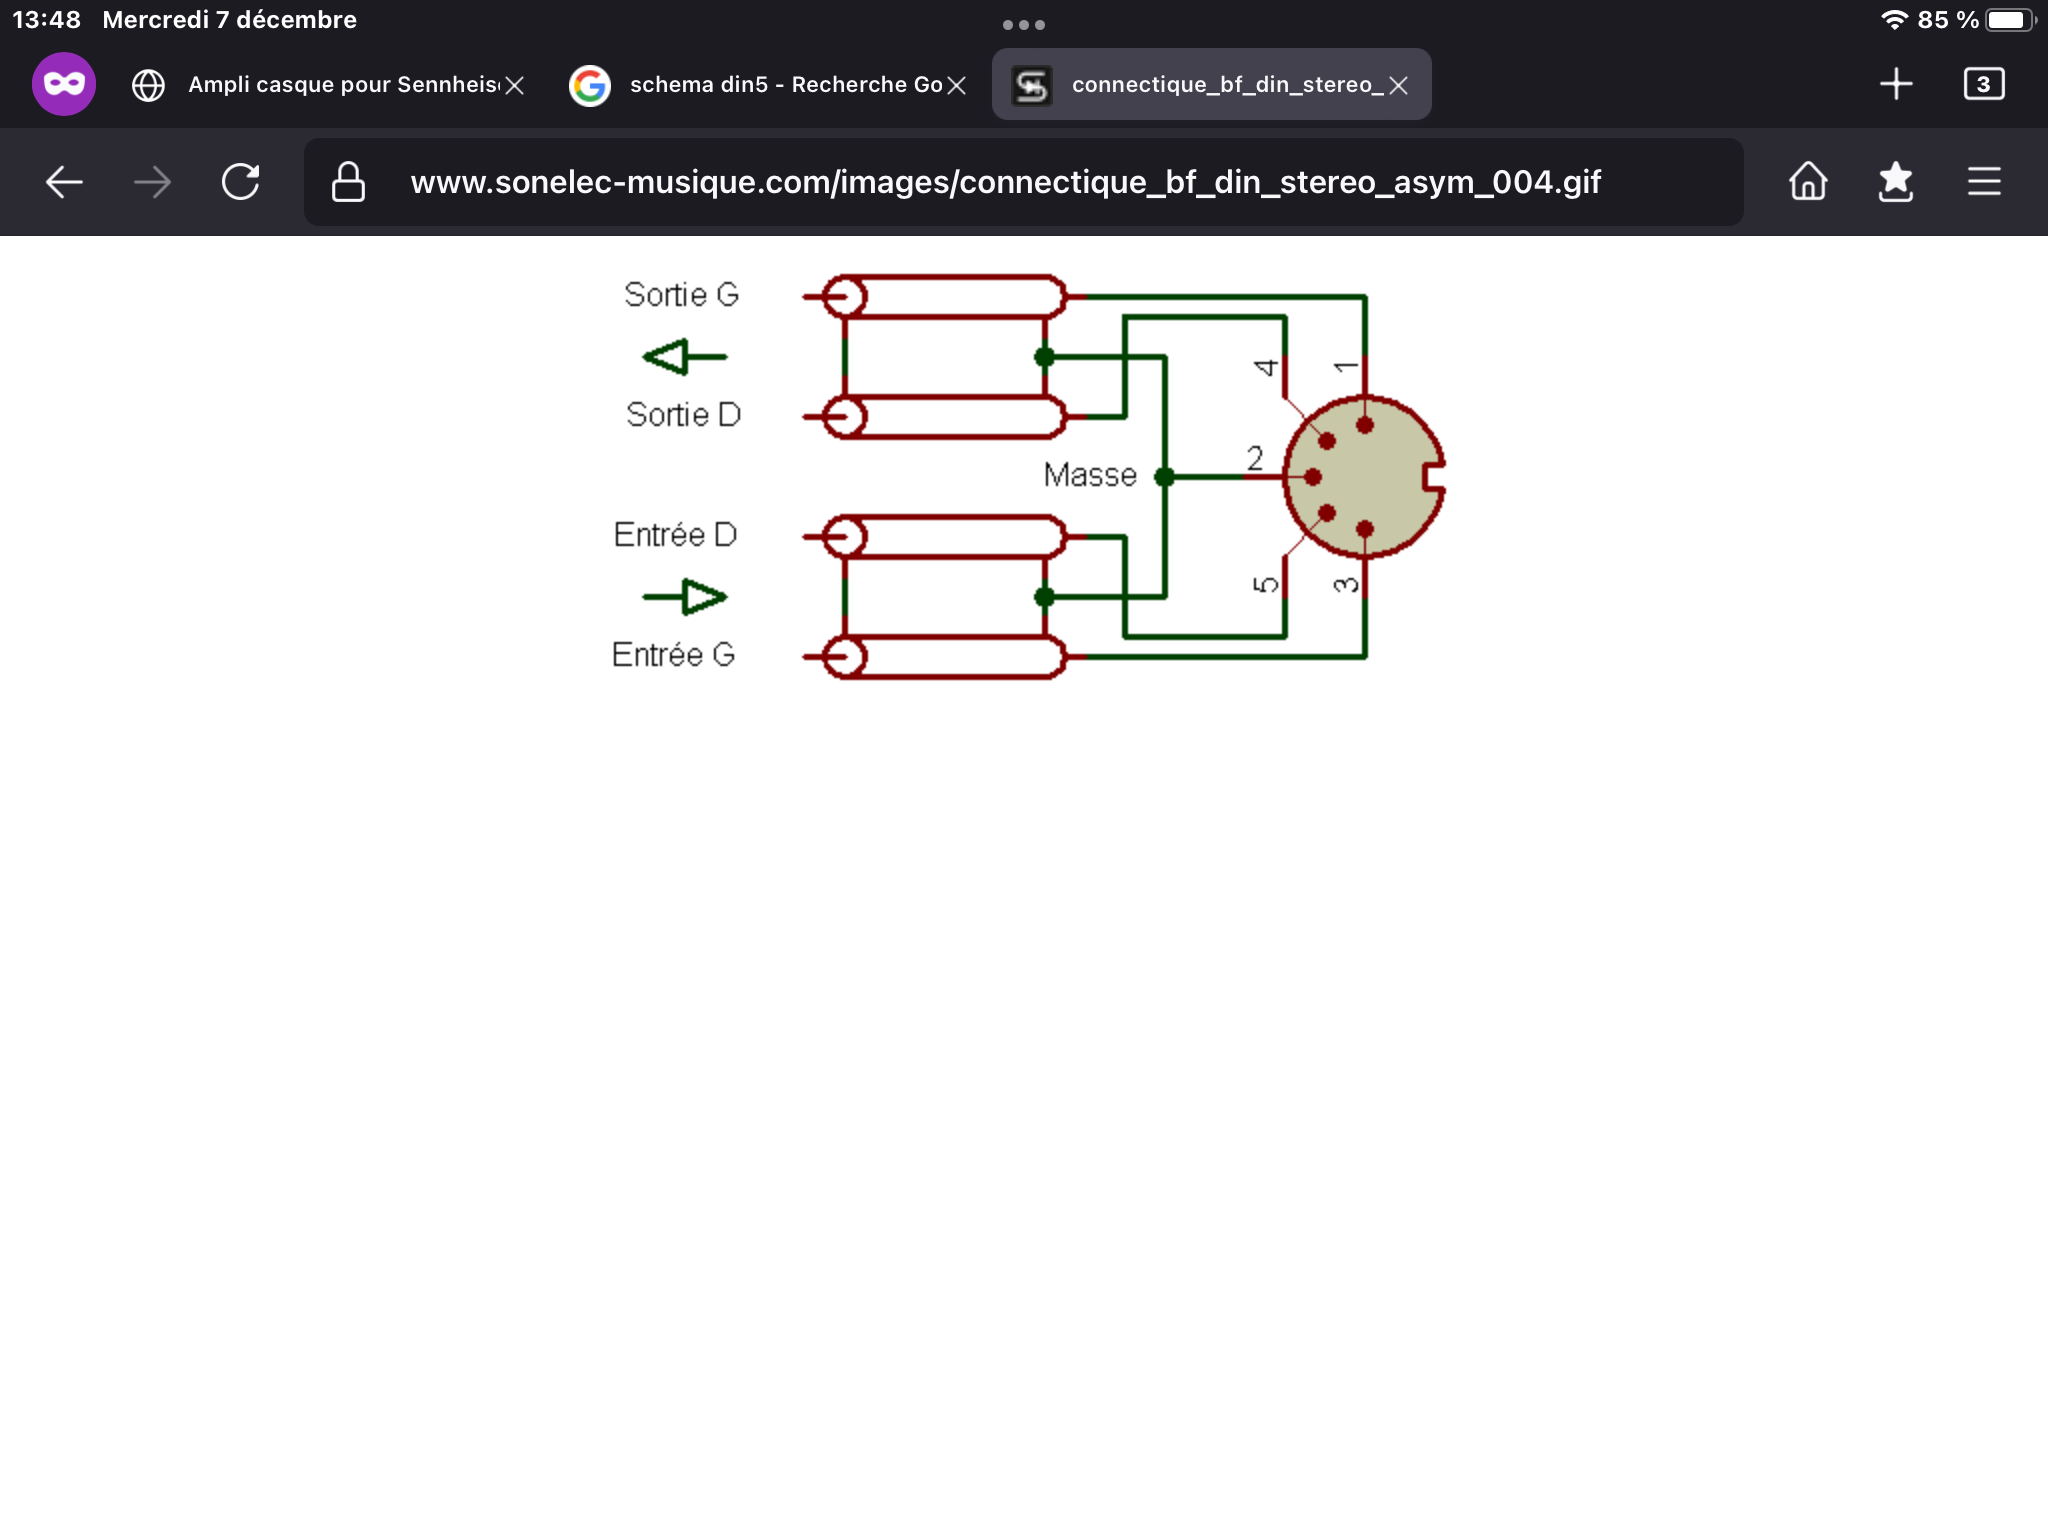Tap the padlock site security icon

(348, 182)
